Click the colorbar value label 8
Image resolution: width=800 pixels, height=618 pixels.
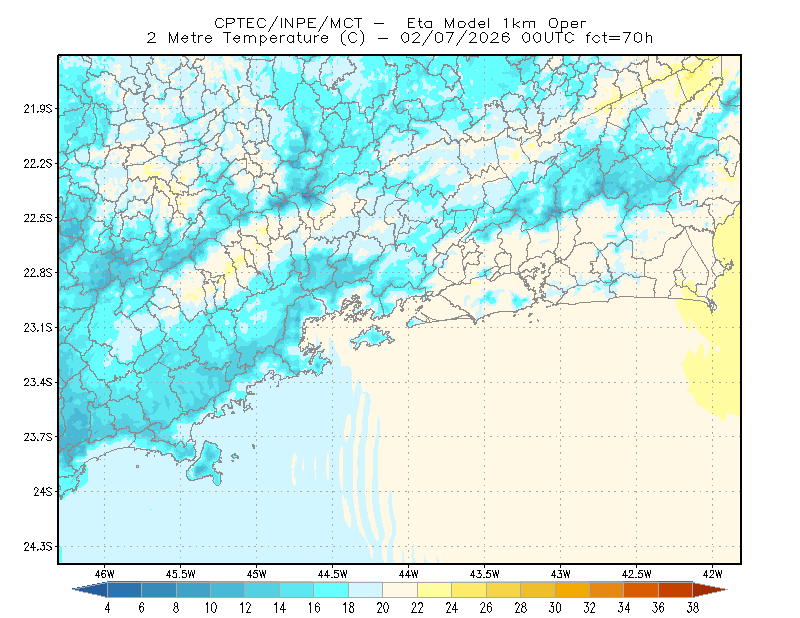pyautogui.click(x=177, y=608)
